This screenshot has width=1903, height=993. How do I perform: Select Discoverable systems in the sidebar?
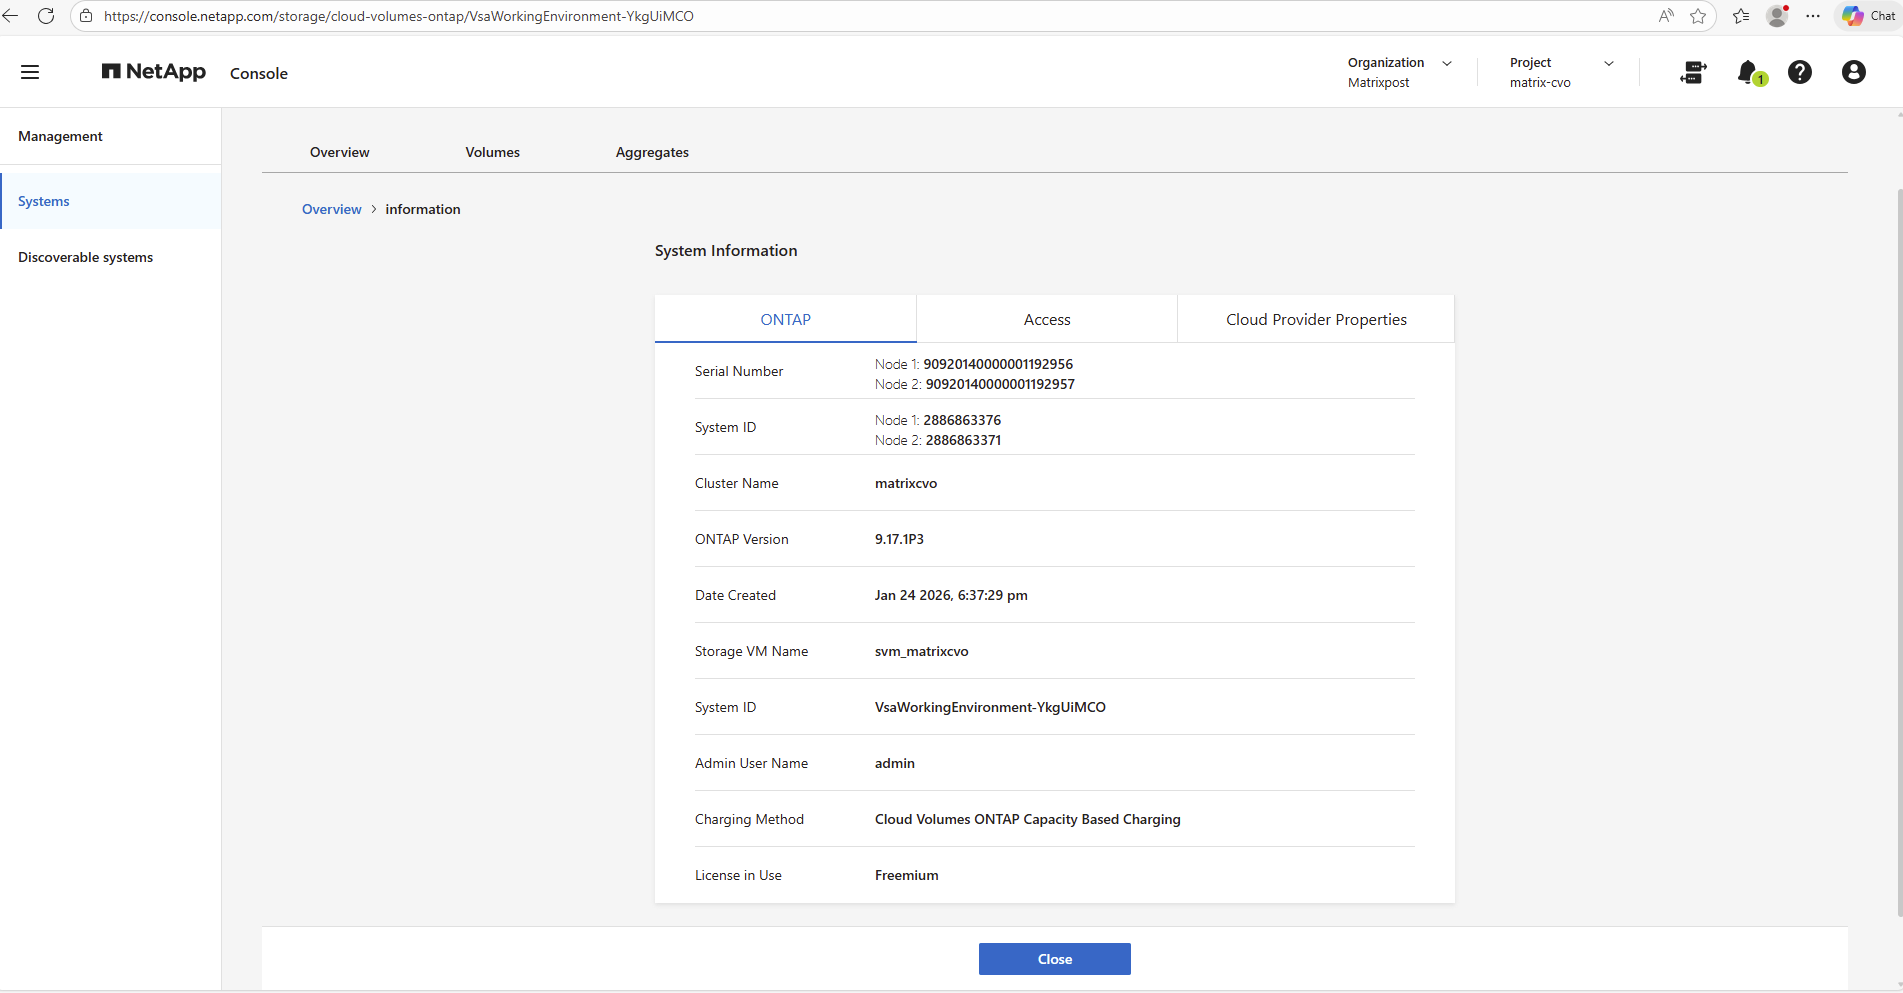pos(86,257)
